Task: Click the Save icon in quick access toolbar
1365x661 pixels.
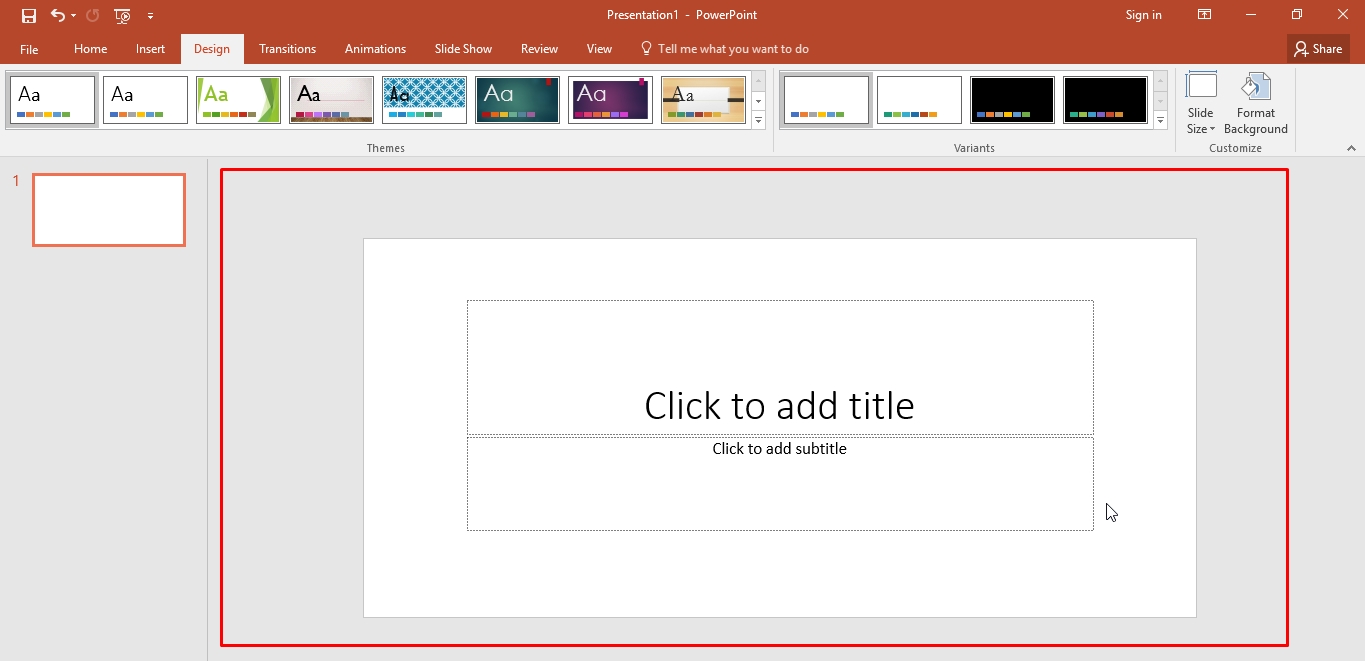Action: click(29, 16)
